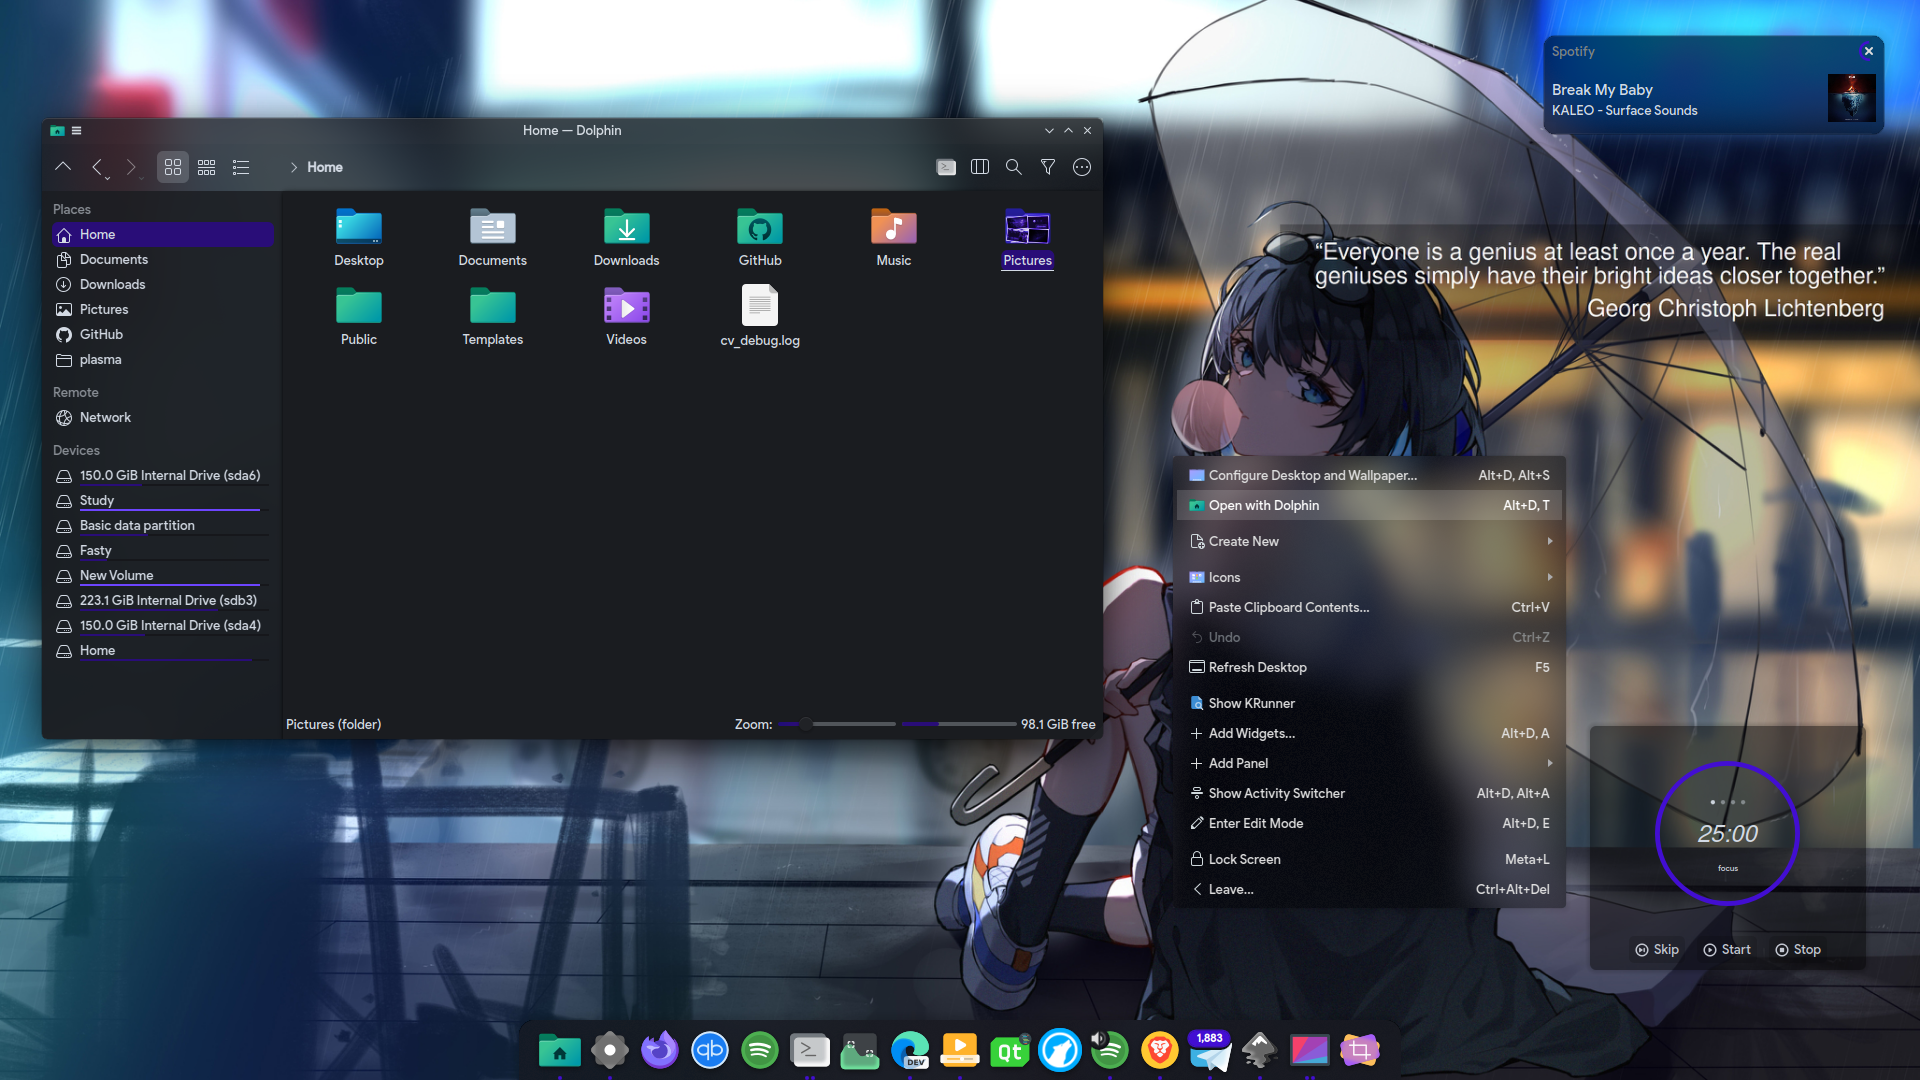This screenshot has width=1920, height=1080.
Task: Start the pomodoro timer
Action: coord(1727,949)
